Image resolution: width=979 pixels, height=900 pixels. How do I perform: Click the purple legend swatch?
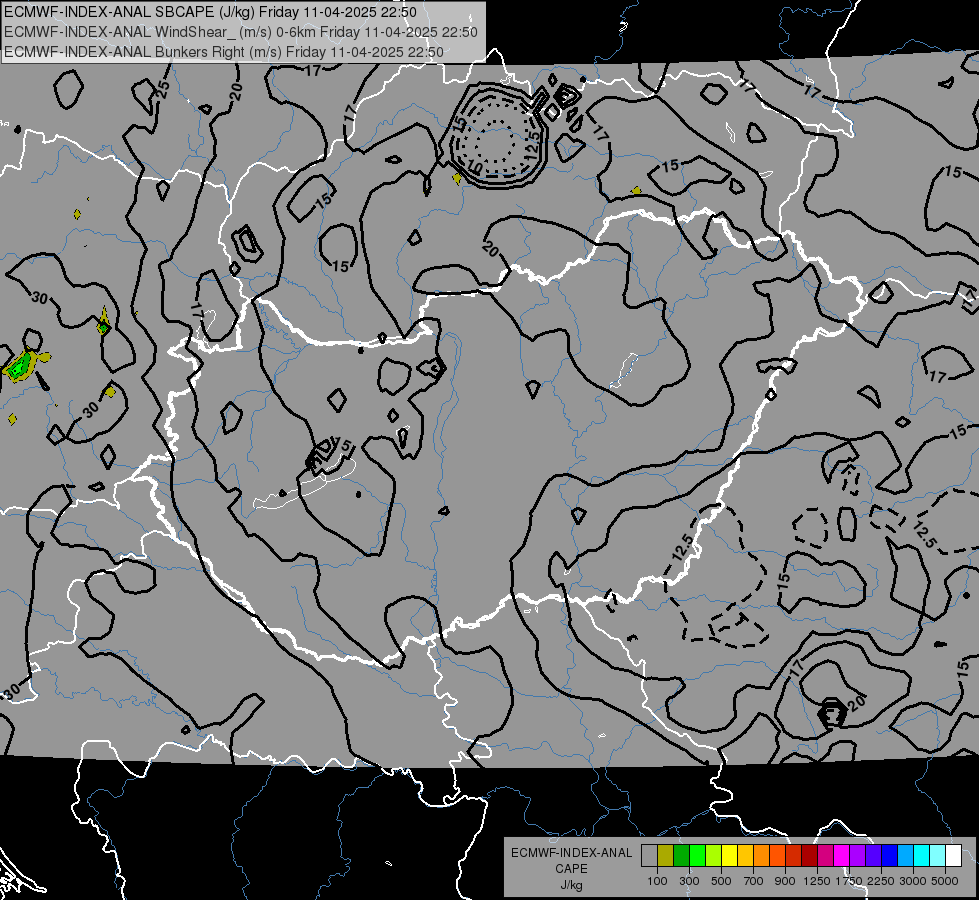tap(858, 855)
